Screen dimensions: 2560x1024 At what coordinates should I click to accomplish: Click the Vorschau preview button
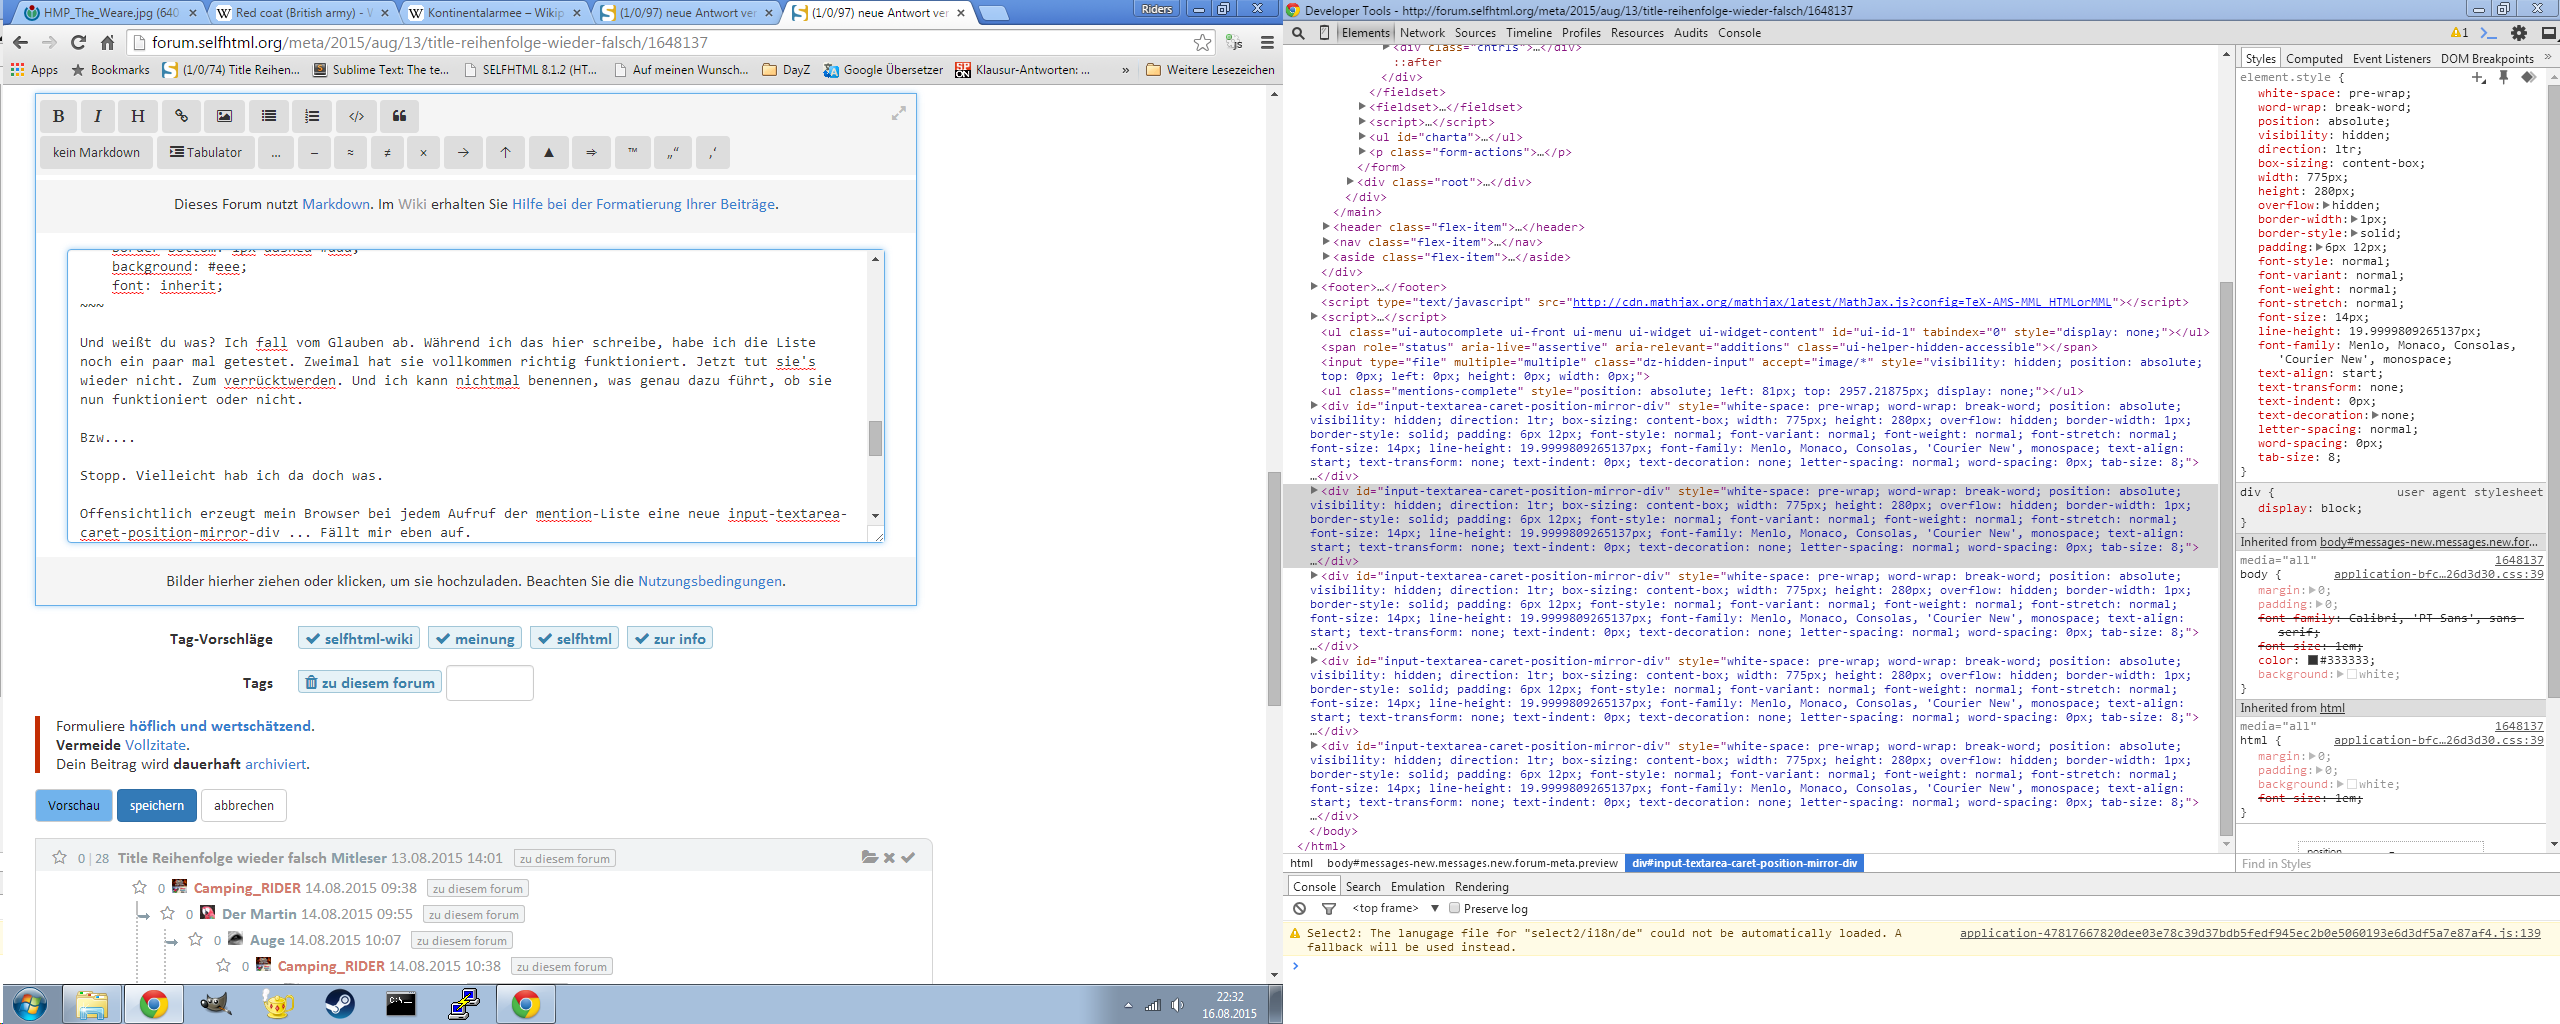point(74,805)
